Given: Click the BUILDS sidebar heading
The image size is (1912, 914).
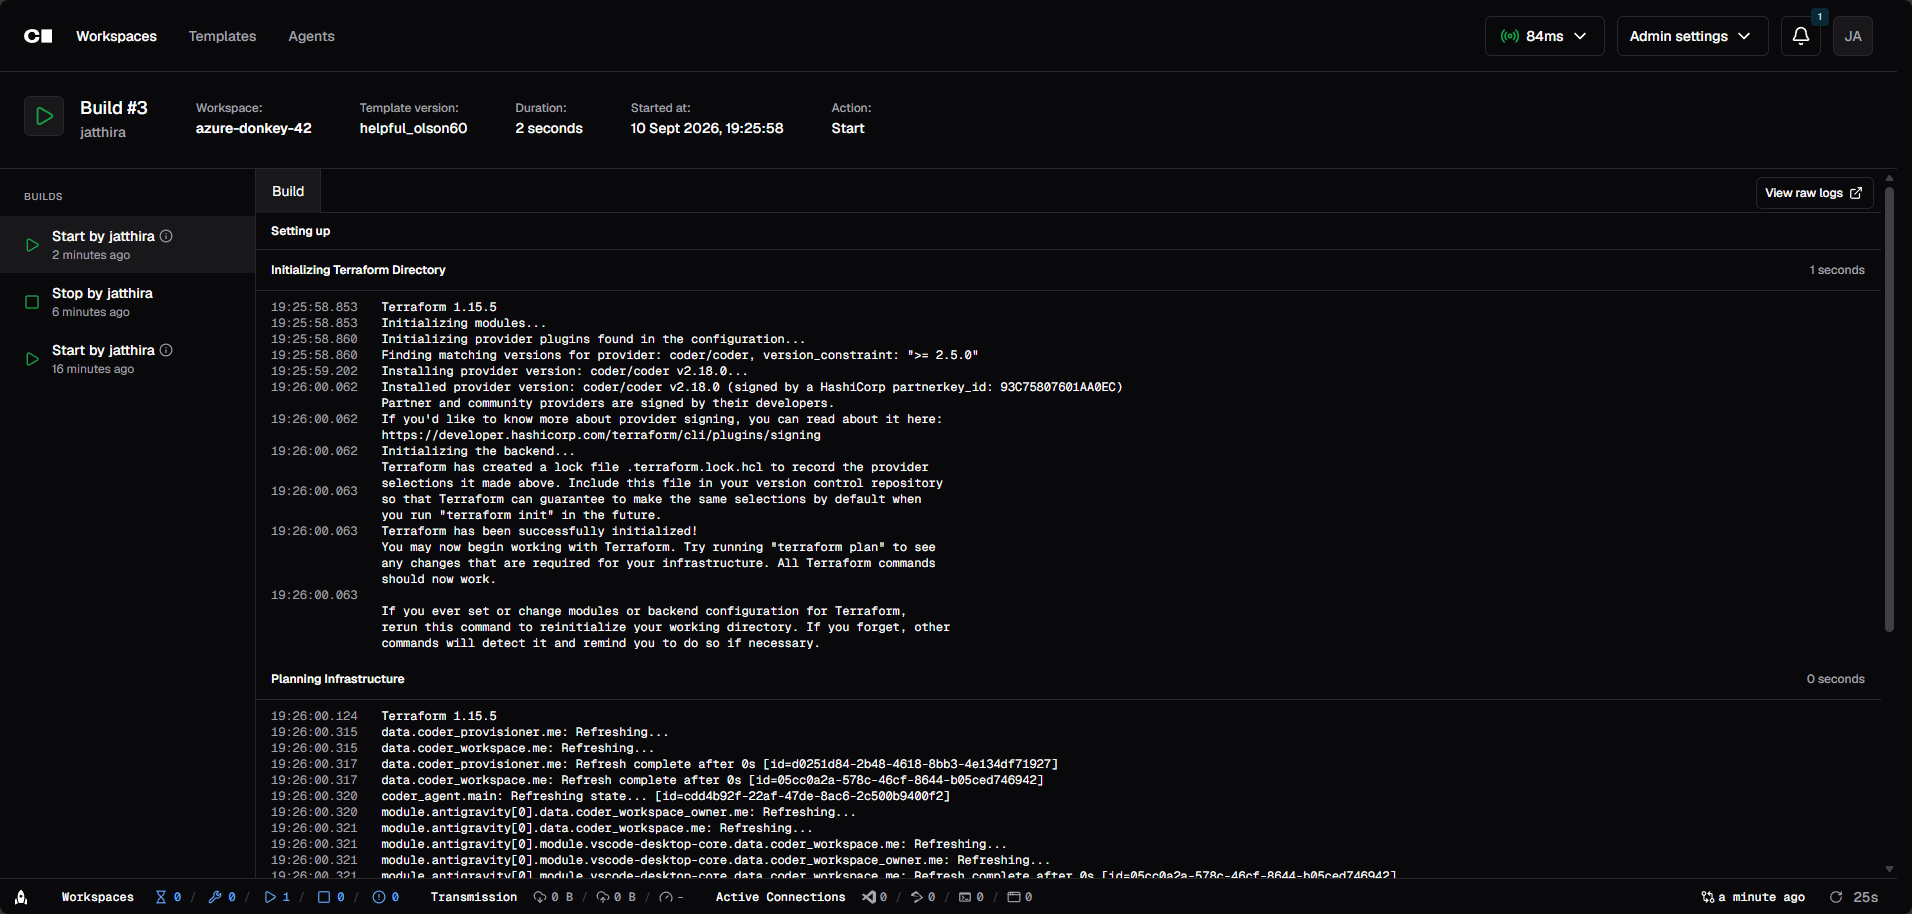Looking at the screenshot, I should tap(43, 197).
